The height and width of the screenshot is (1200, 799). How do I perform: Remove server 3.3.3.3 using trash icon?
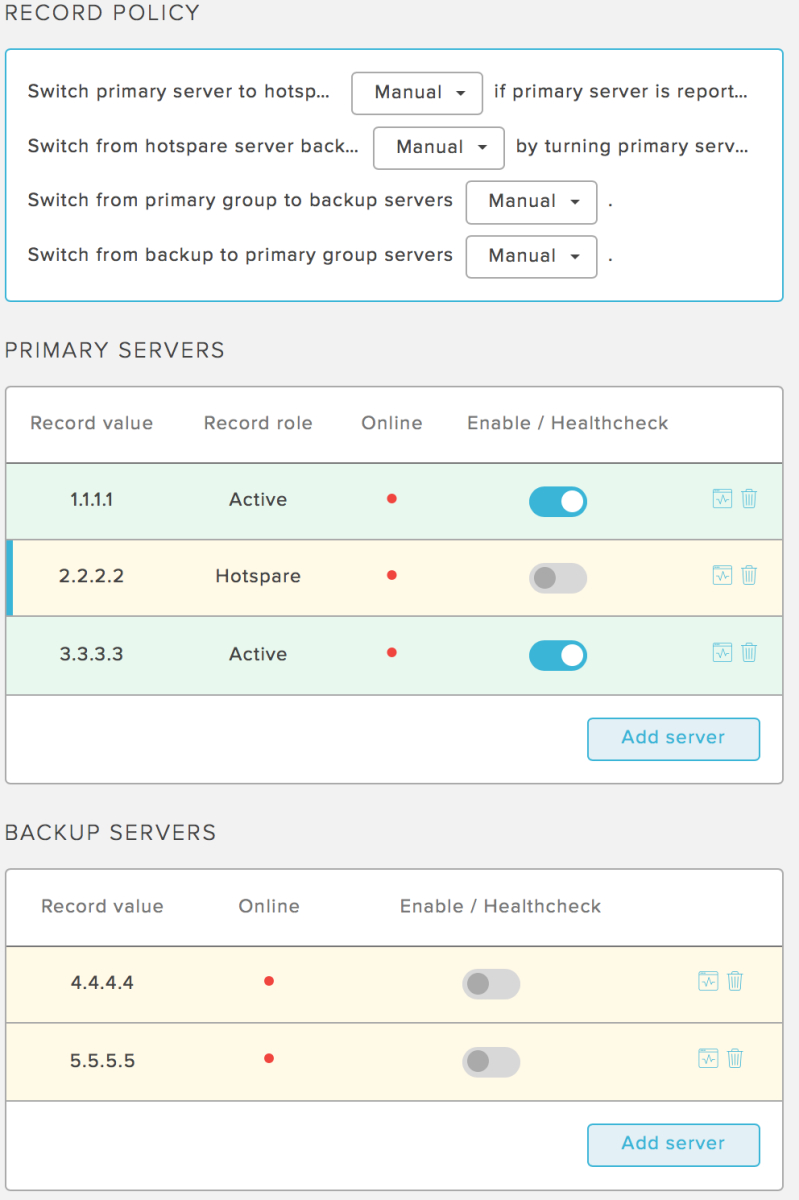point(749,652)
